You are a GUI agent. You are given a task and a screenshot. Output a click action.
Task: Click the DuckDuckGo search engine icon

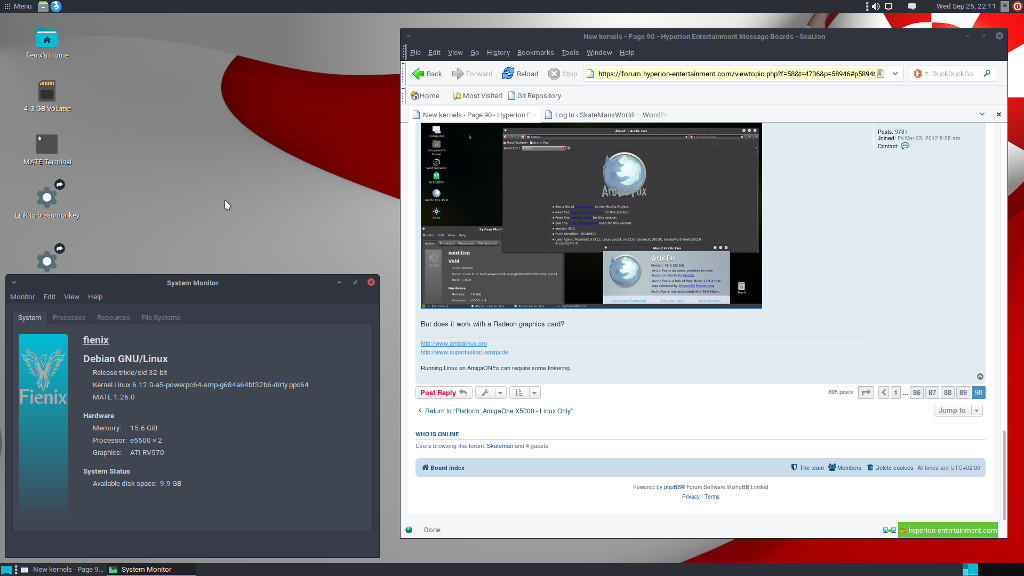(x=918, y=74)
